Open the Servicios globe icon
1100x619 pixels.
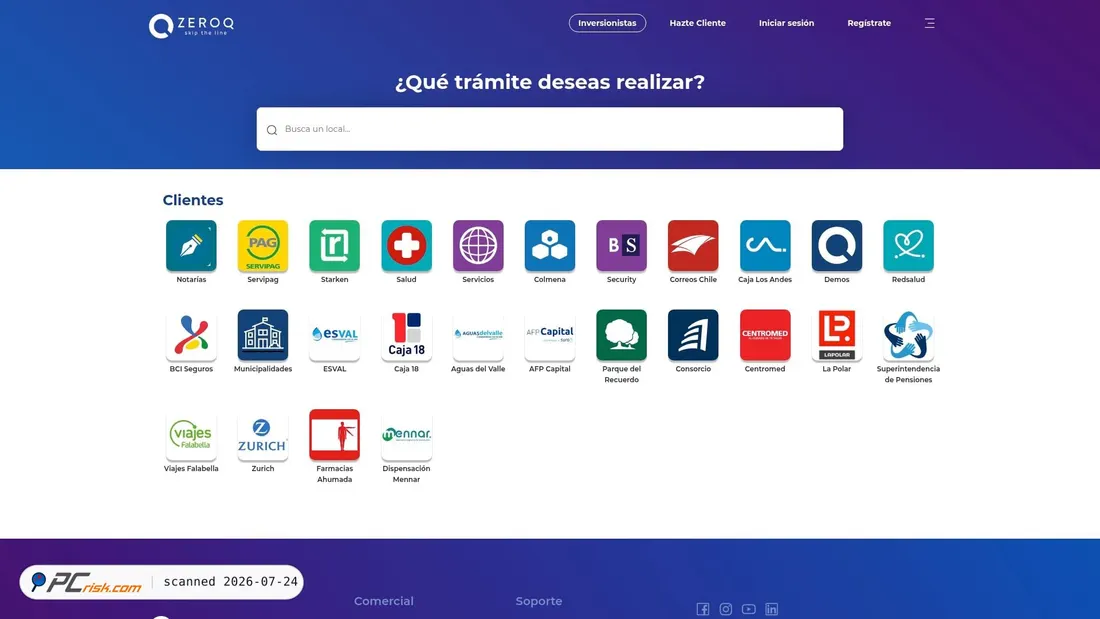pos(478,246)
